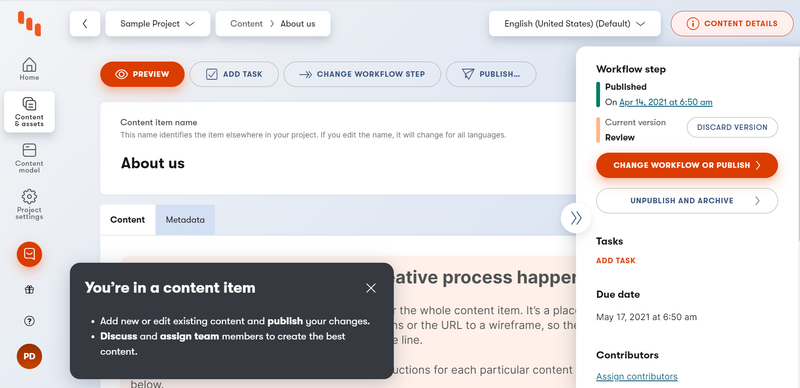Screen dimensions: 800x388
Task: Open the Sample Project dropdown
Action: coord(158,23)
